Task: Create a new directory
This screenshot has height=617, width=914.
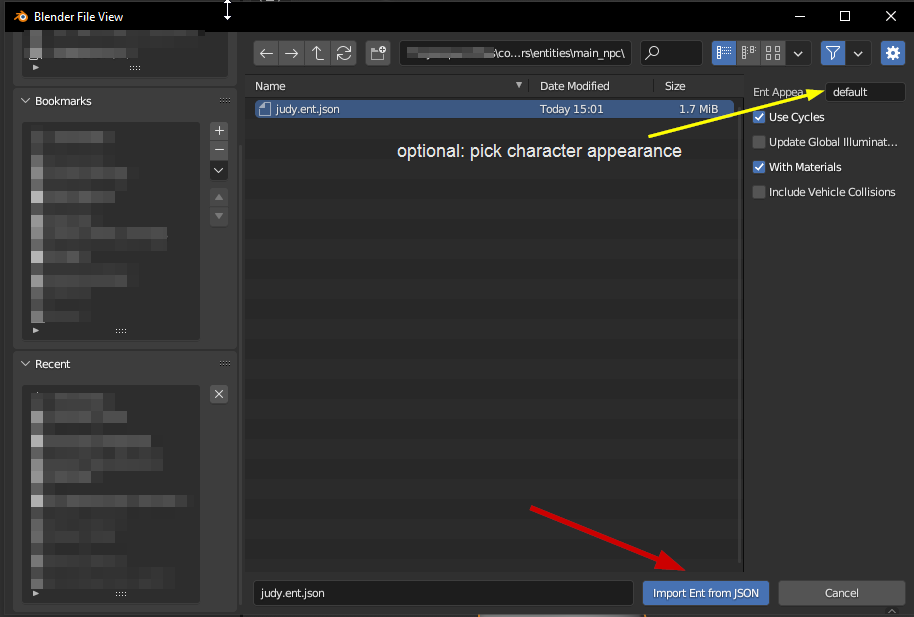Action: [378, 54]
